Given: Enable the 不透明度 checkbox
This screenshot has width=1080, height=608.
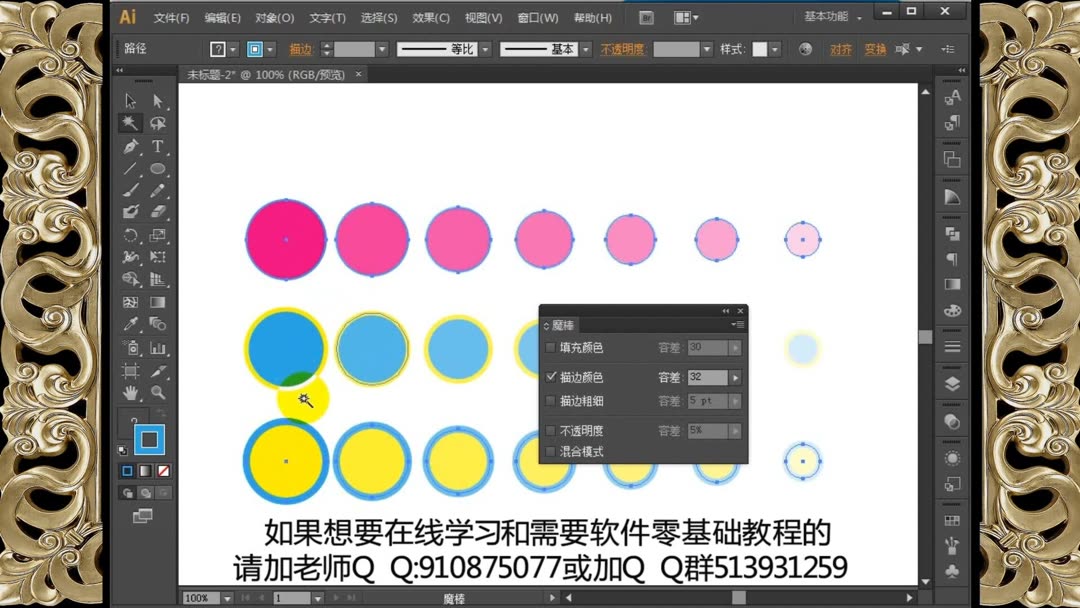Looking at the screenshot, I should [550, 430].
